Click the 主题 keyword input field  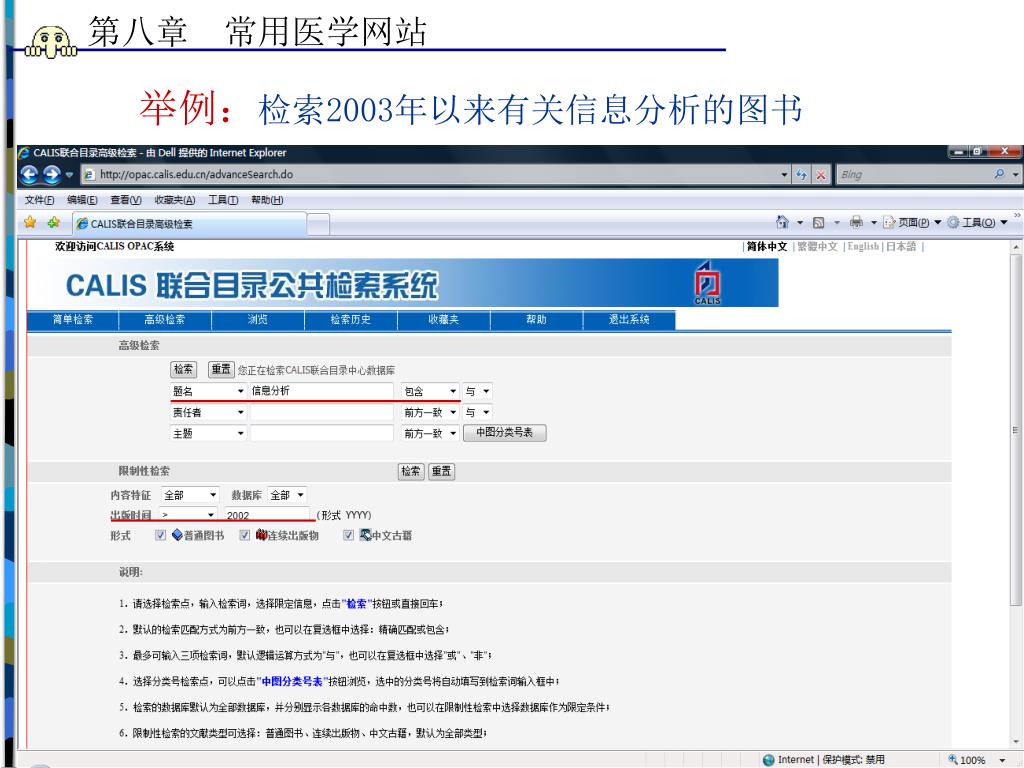click(321, 433)
